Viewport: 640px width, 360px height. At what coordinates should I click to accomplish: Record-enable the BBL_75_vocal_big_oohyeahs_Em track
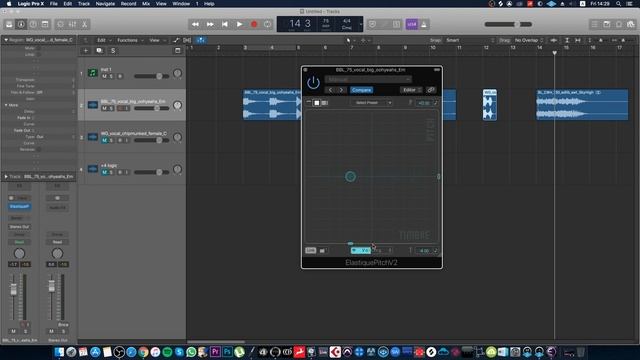tap(120, 108)
